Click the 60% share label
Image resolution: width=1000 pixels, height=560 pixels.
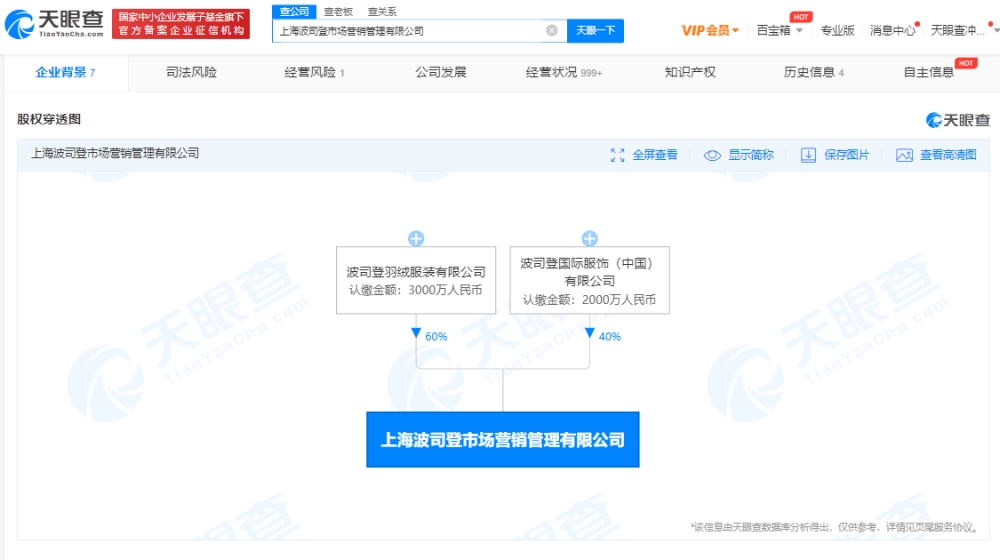tap(436, 336)
